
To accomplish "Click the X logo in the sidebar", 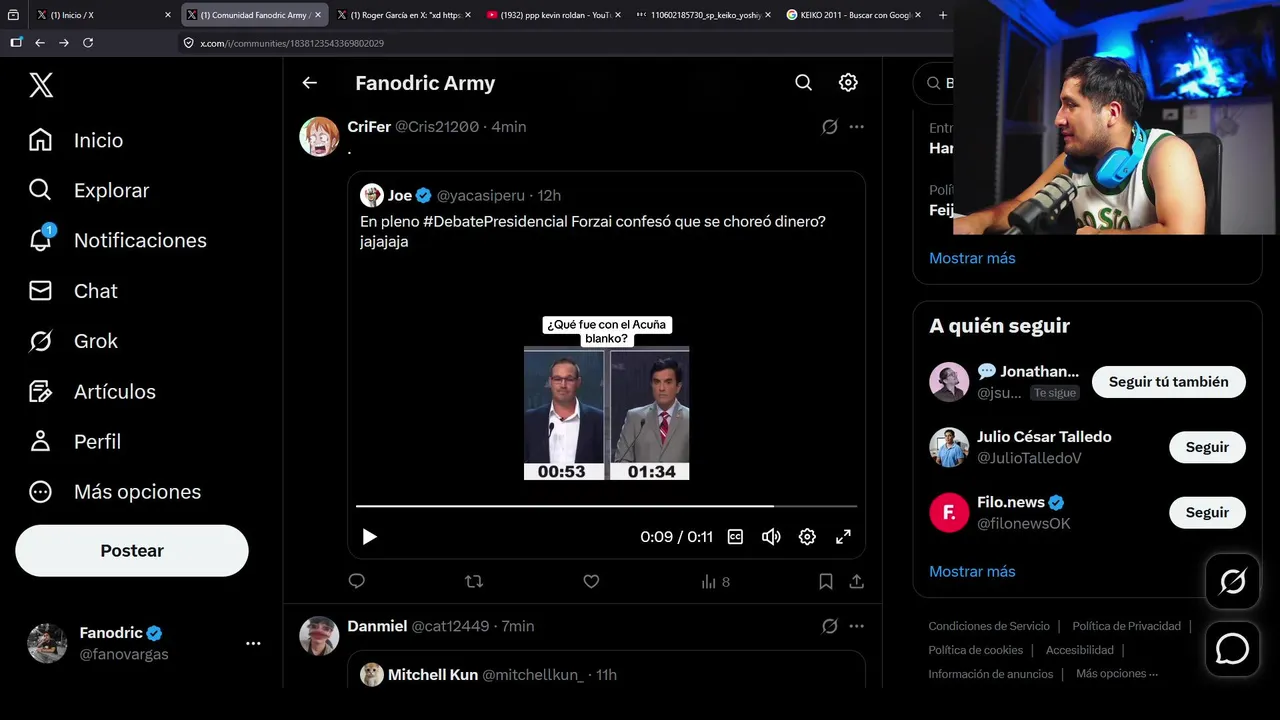I will 41,85.
